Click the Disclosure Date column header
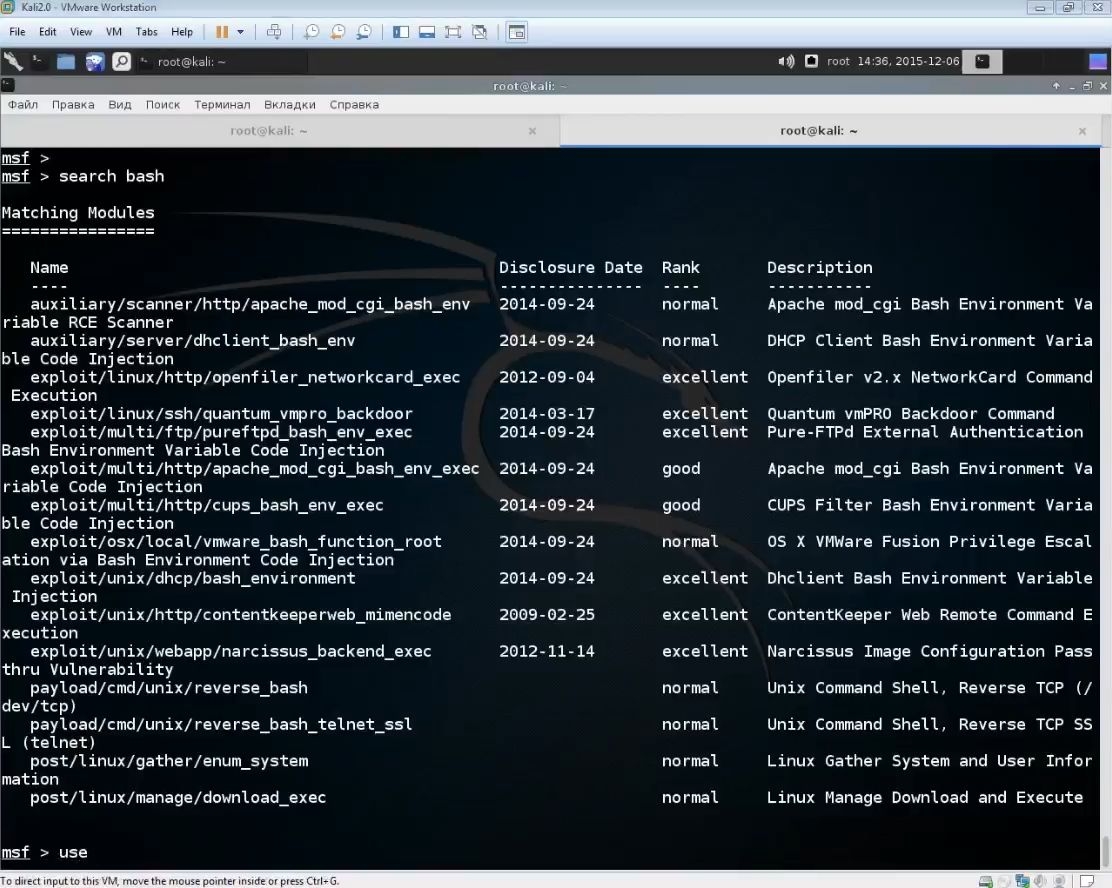This screenshot has height=888, width=1112. 571,267
